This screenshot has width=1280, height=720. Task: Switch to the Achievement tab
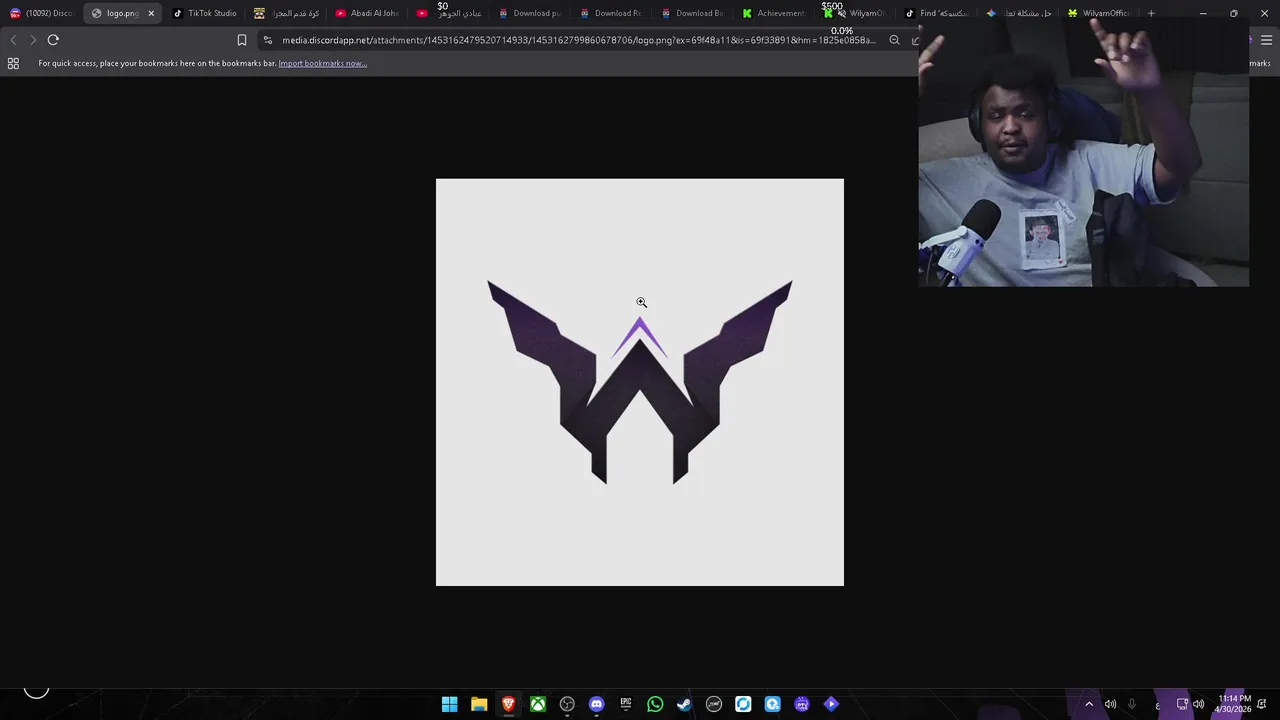(774, 13)
